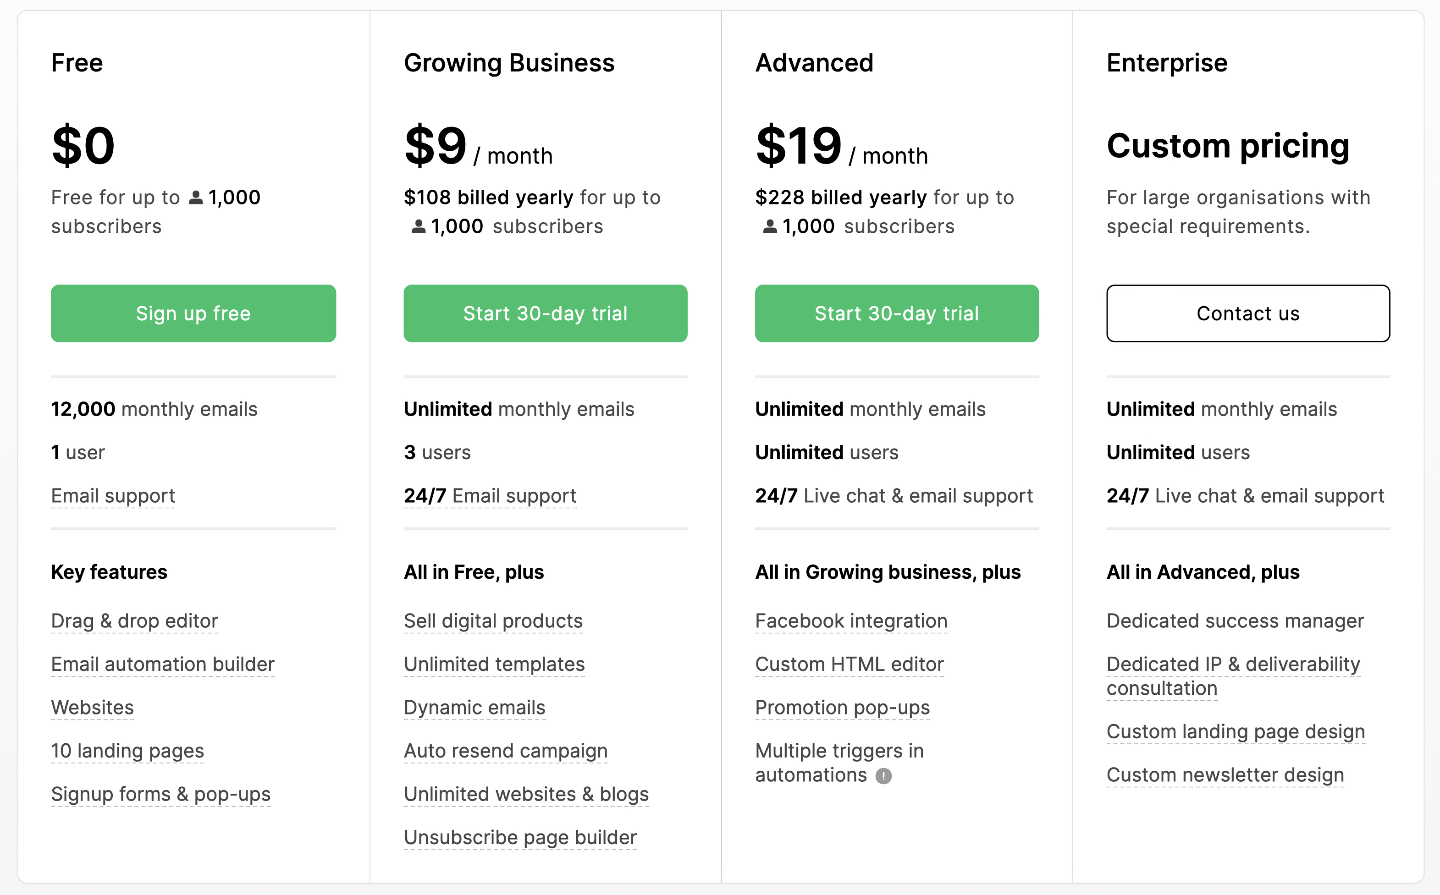
Task: Click the info icon beside Multiple triggers in automations
Action: (884, 776)
